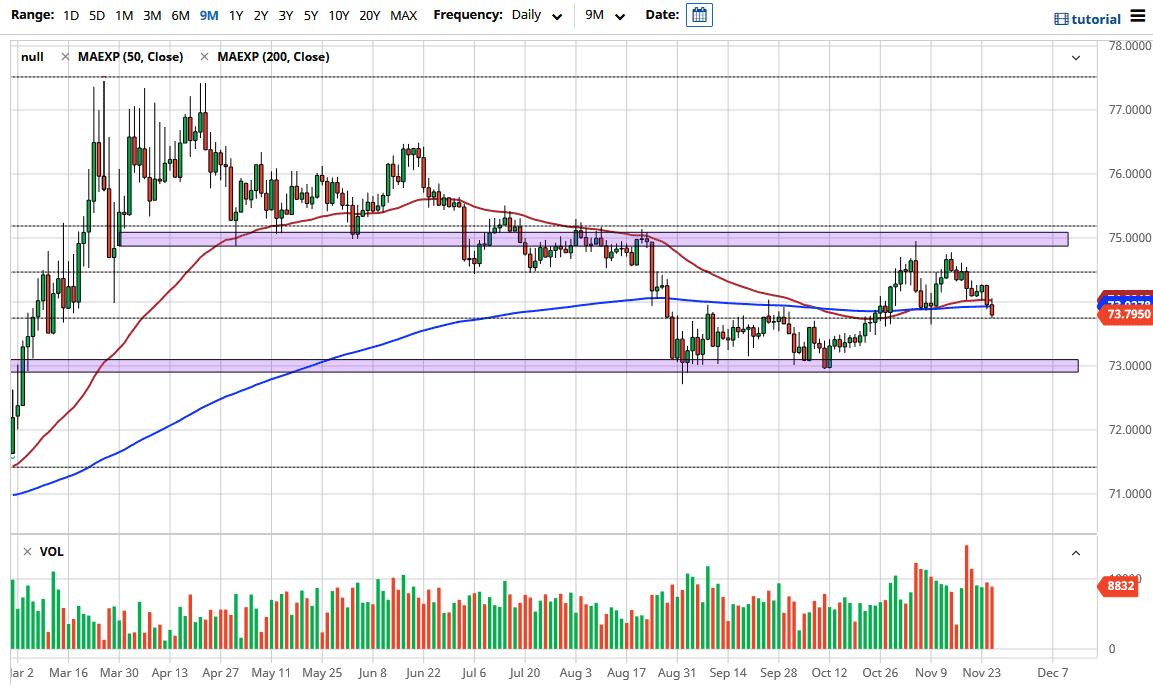Image resolution: width=1153 pixels, height=693 pixels.
Task: Open the Frequency Daily dropdown
Action: [537, 15]
